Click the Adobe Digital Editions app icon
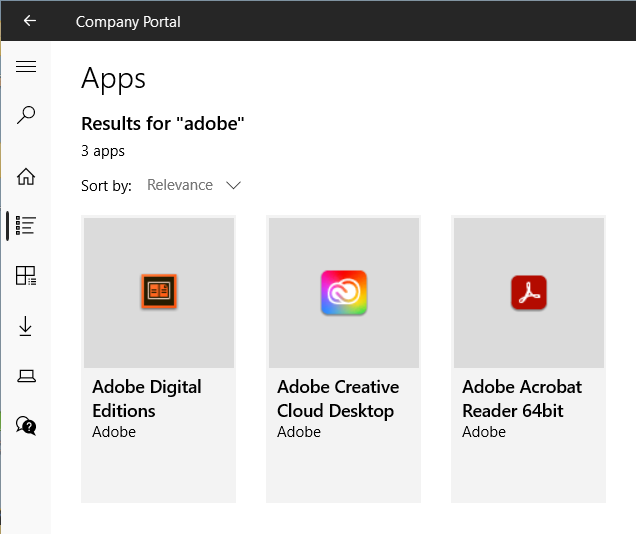Screen dimensions: 636x534 (159, 291)
